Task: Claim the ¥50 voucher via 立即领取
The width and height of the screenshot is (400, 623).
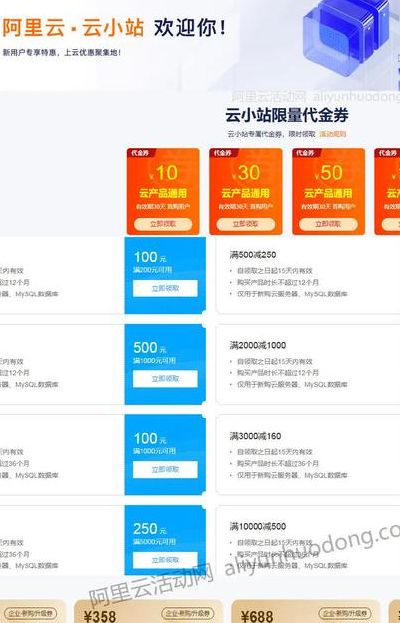Action: (x=328, y=224)
